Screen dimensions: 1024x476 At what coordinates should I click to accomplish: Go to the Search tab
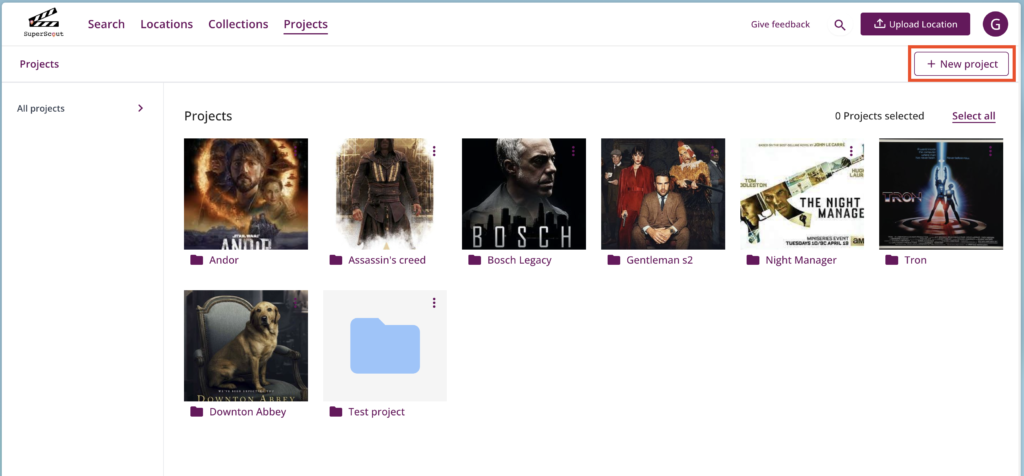coord(106,24)
